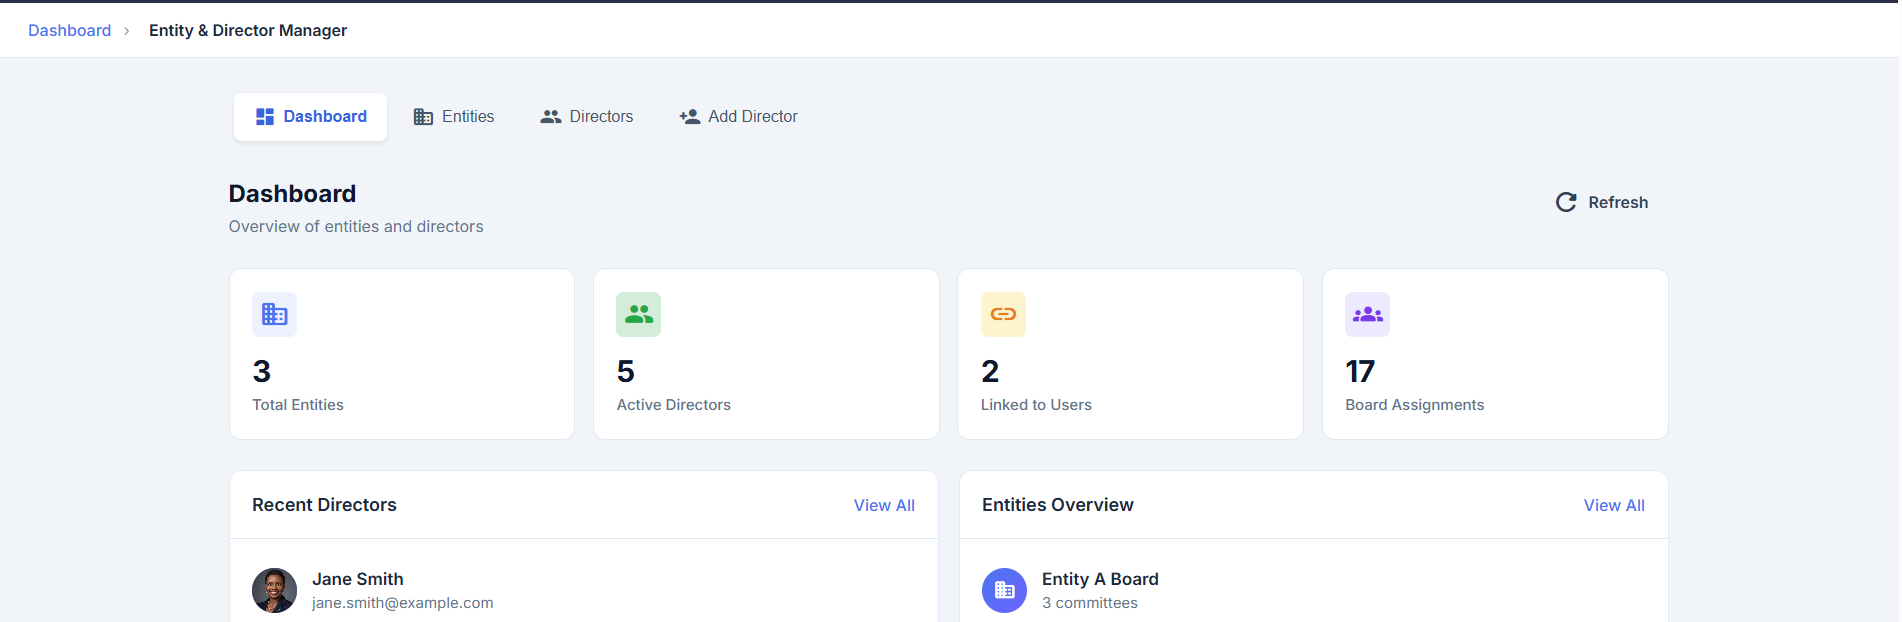This screenshot has width=1902, height=622.
Task: Click the blue building icon for Total Entities
Action: (x=274, y=314)
